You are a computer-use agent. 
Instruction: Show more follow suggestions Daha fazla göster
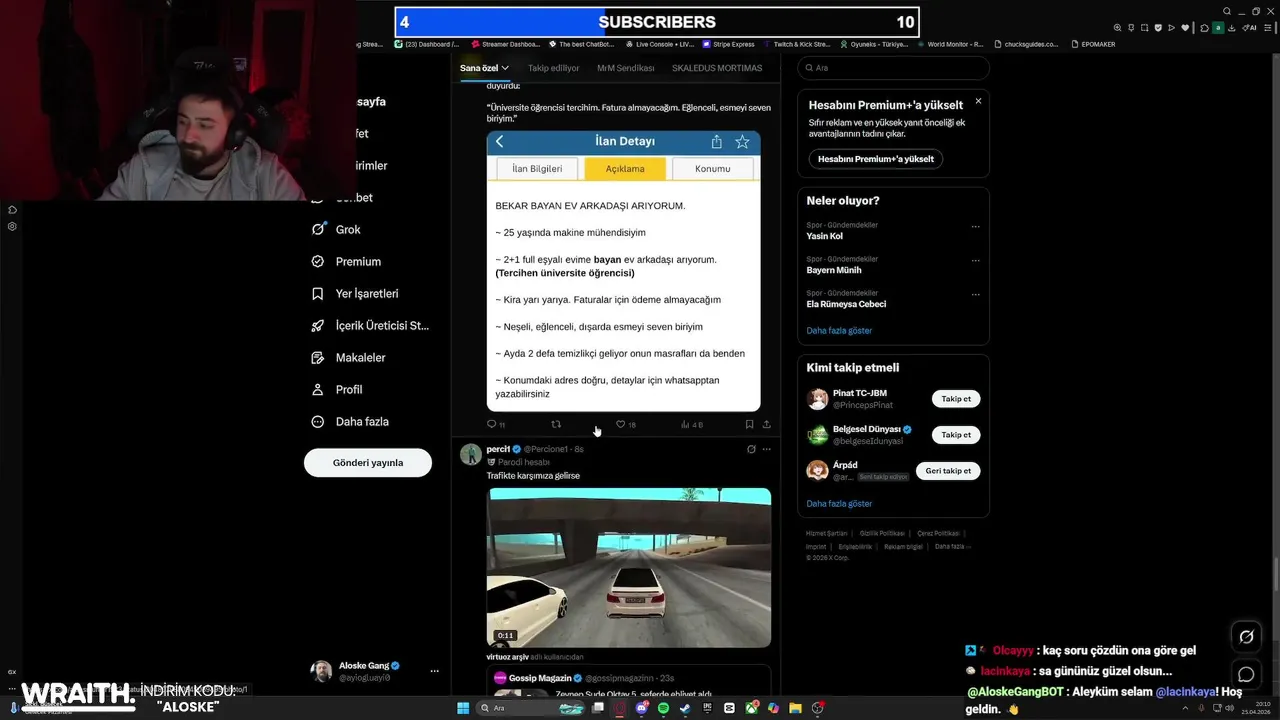tap(839, 503)
